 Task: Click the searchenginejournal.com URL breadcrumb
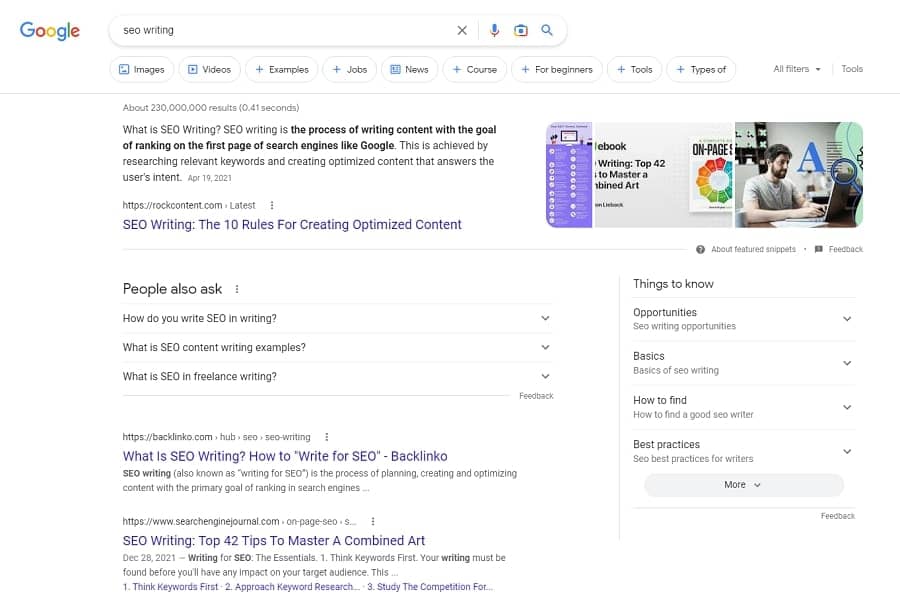[239, 521]
